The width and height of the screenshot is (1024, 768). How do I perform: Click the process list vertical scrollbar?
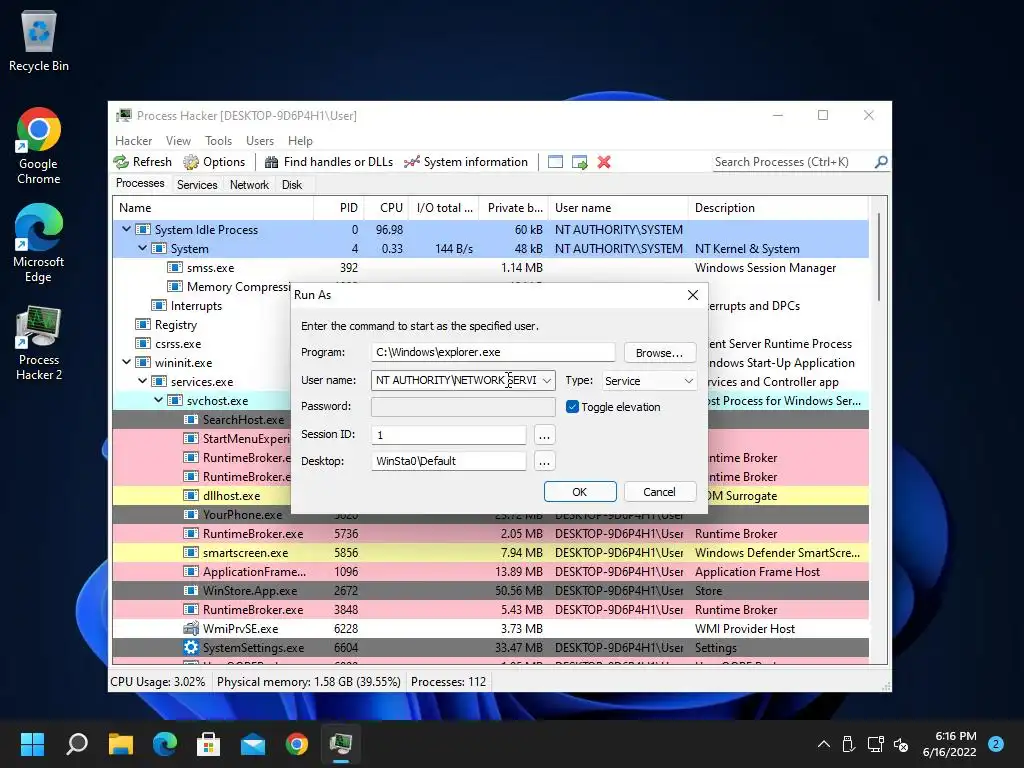coord(879,258)
